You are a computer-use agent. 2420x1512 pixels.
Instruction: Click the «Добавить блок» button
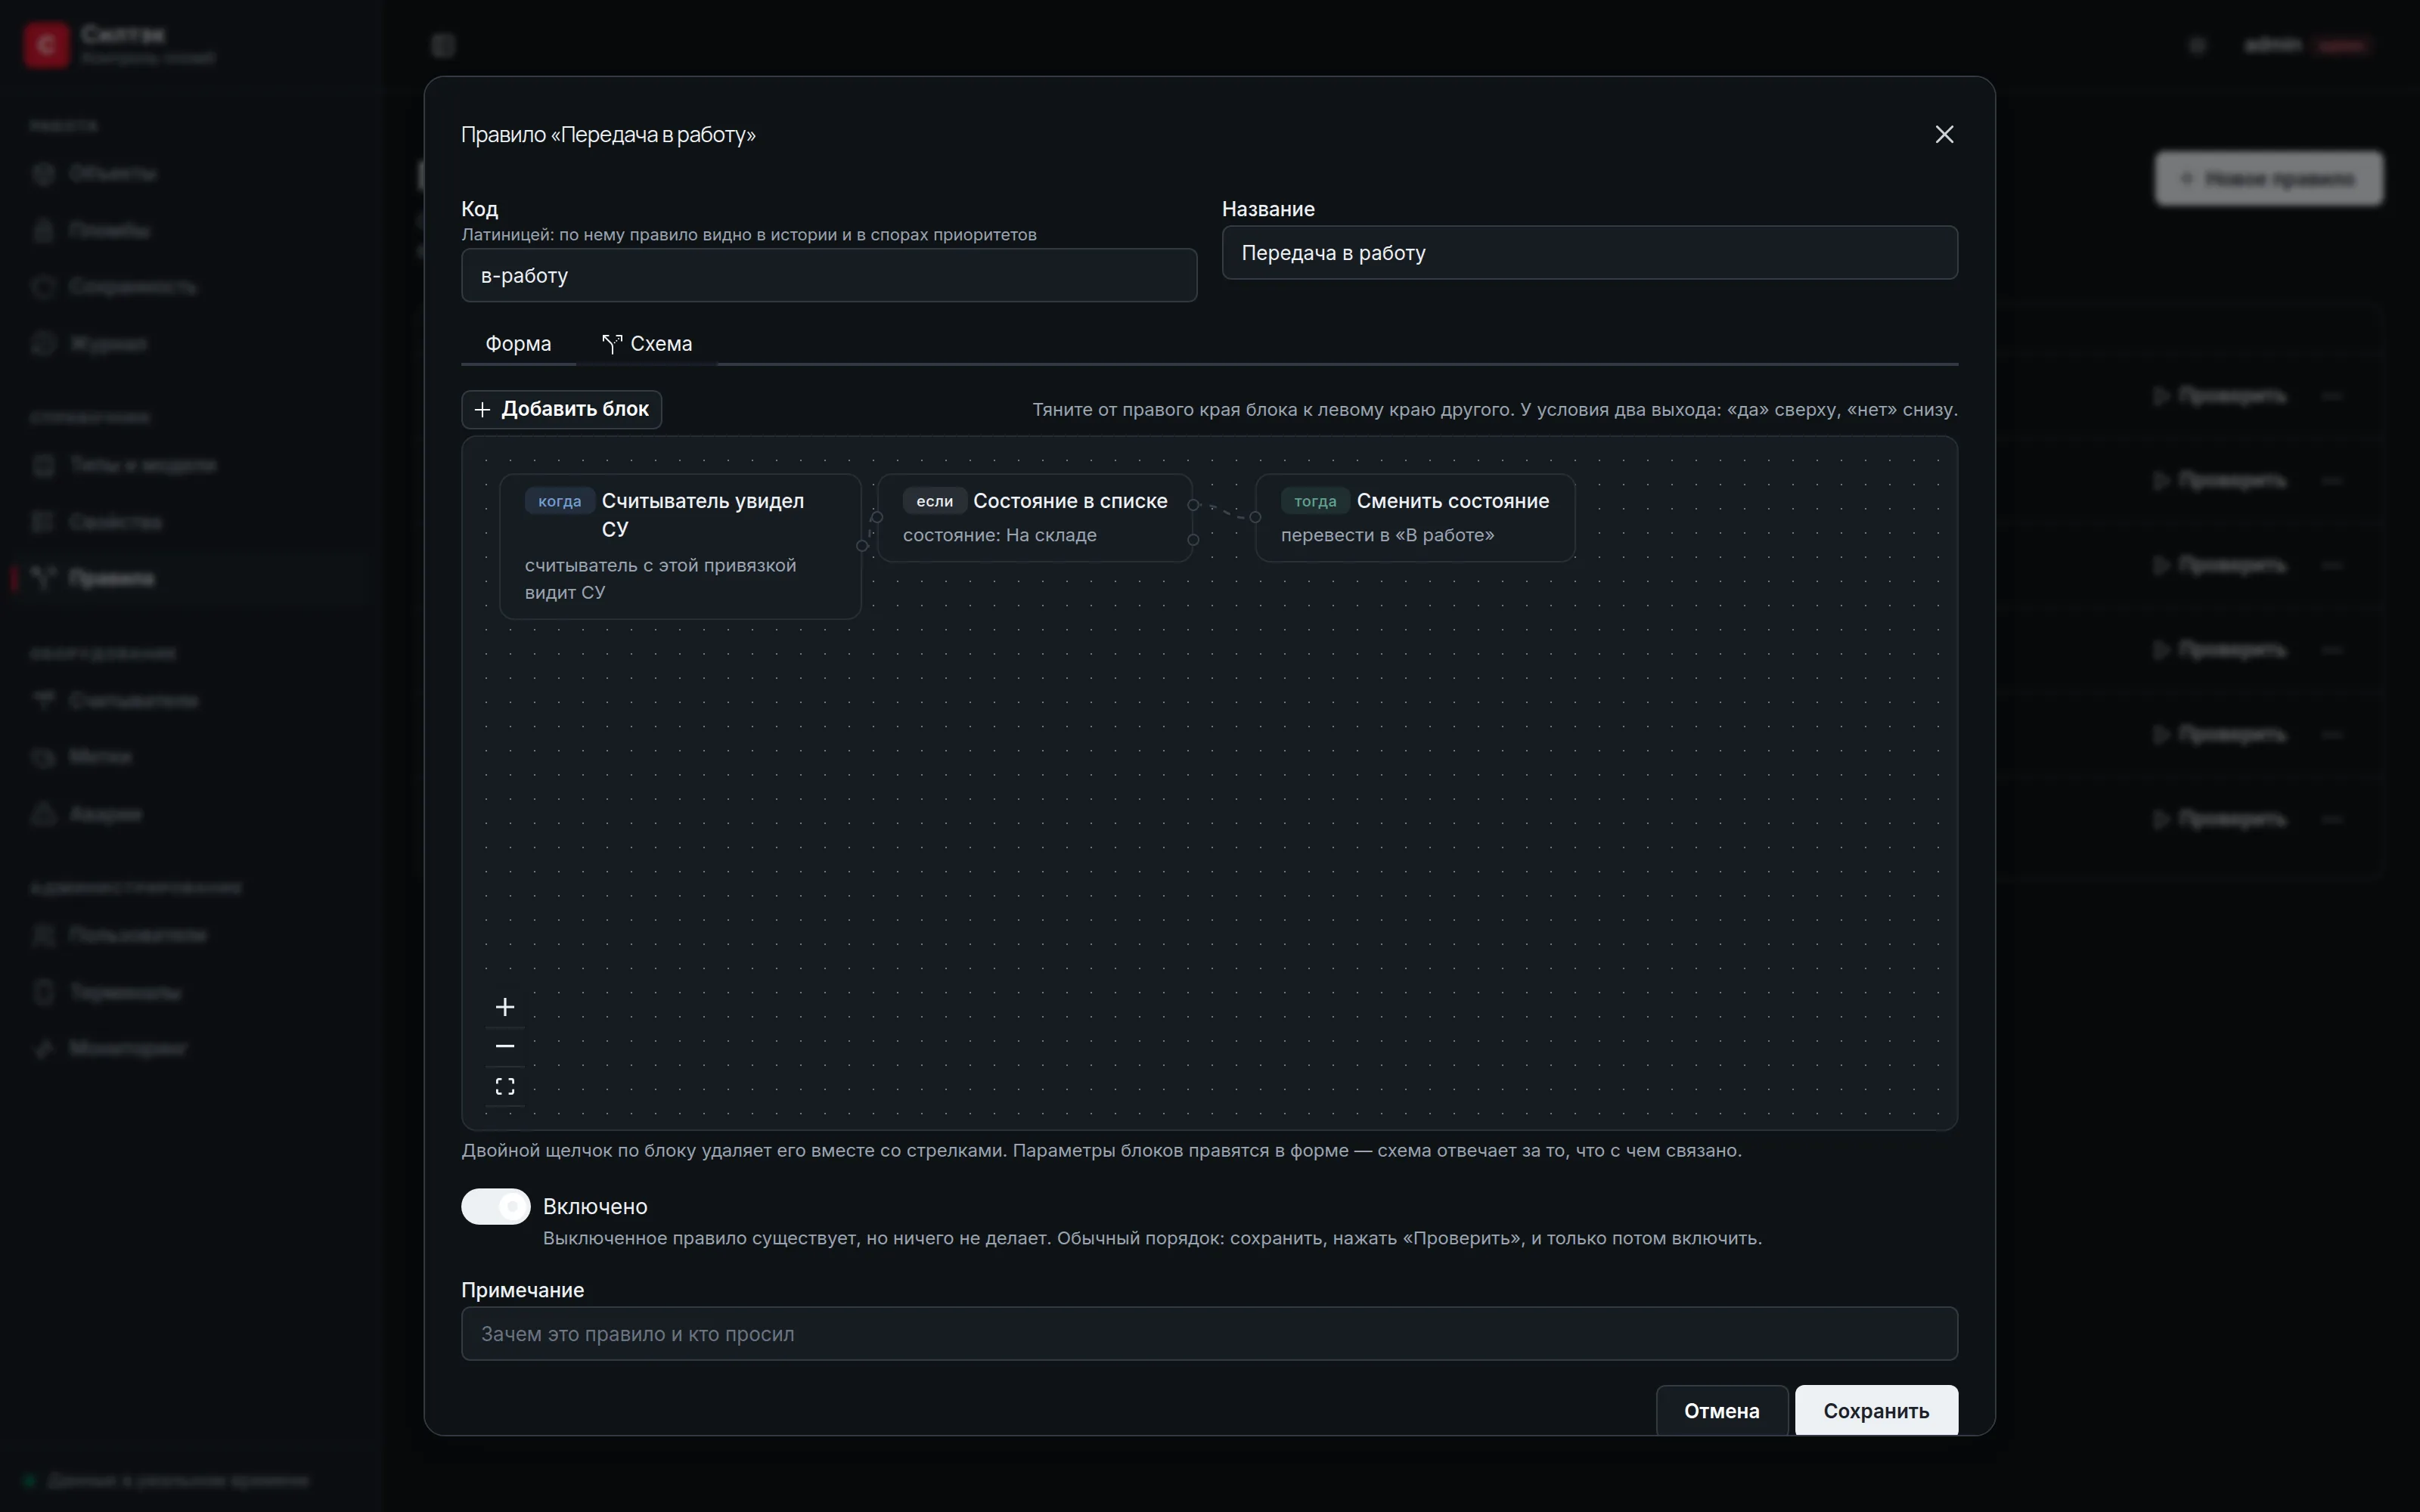pyautogui.click(x=561, y=409)
